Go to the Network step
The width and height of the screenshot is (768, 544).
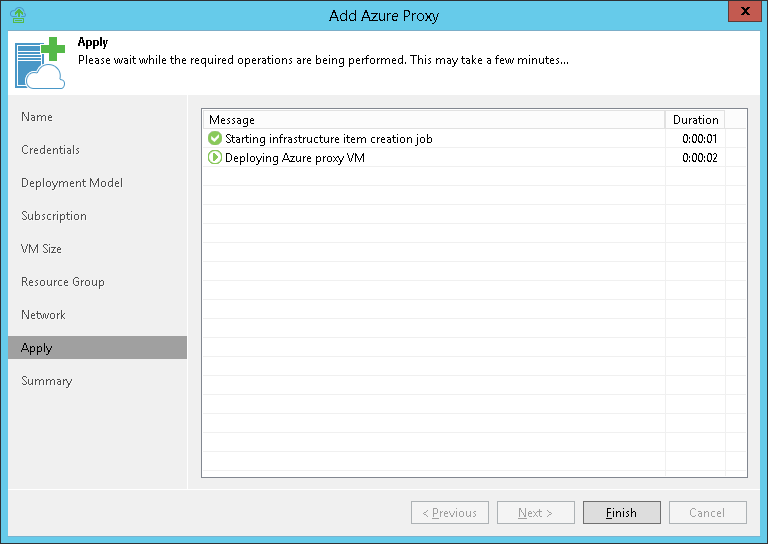43,315
